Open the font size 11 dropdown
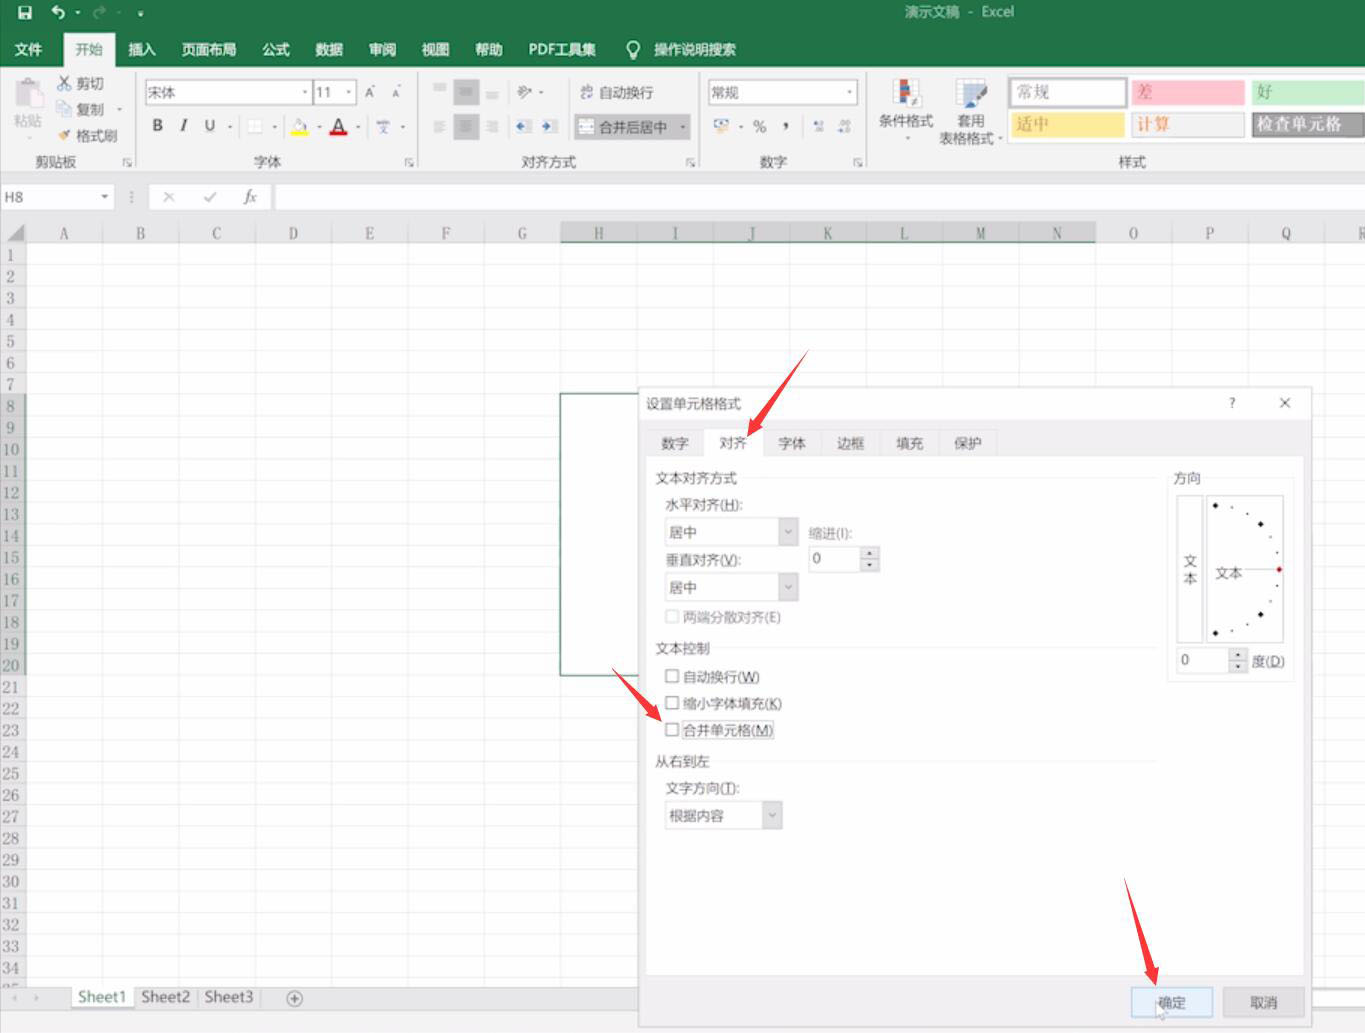The width and height of the screenshot is (1365, 1033). coord(349,92)
